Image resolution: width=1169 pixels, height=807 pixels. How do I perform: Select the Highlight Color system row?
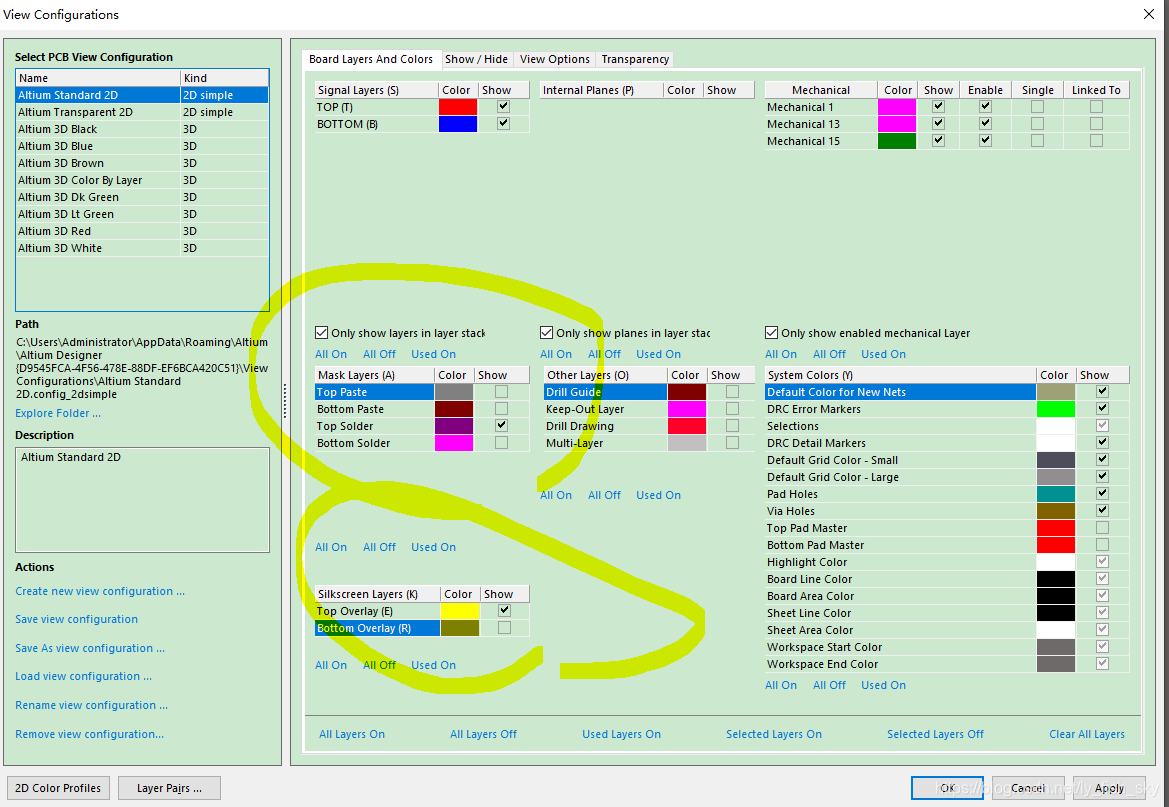pyautogui.click(x=947, y=562)
